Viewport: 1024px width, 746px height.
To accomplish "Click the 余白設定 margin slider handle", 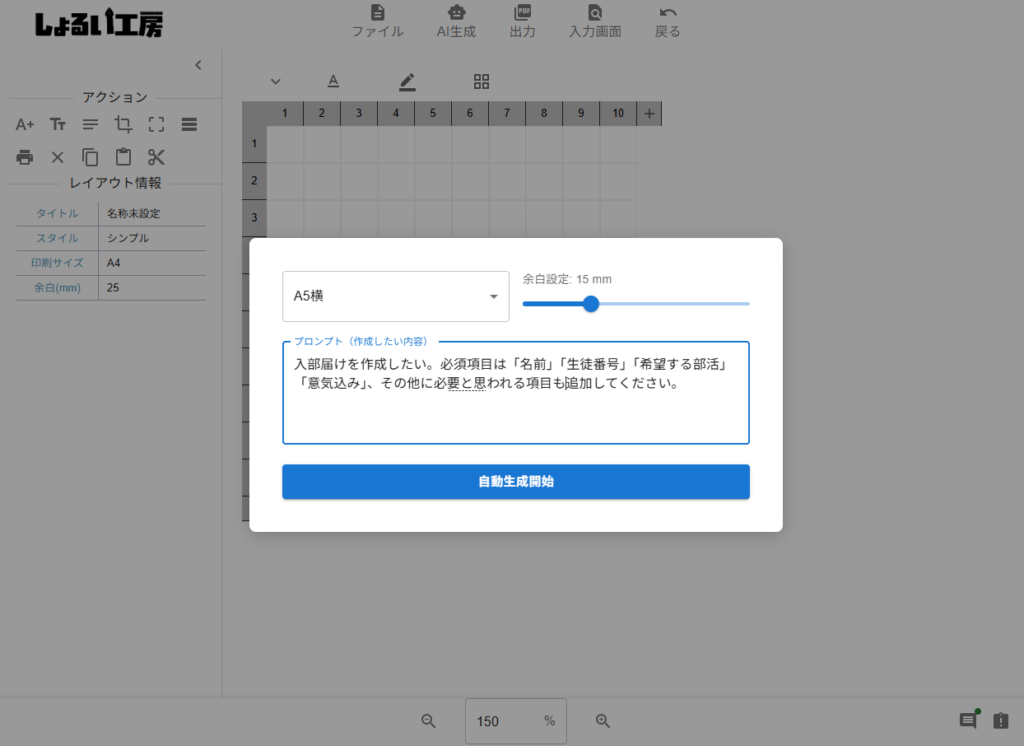I will 591,304.
